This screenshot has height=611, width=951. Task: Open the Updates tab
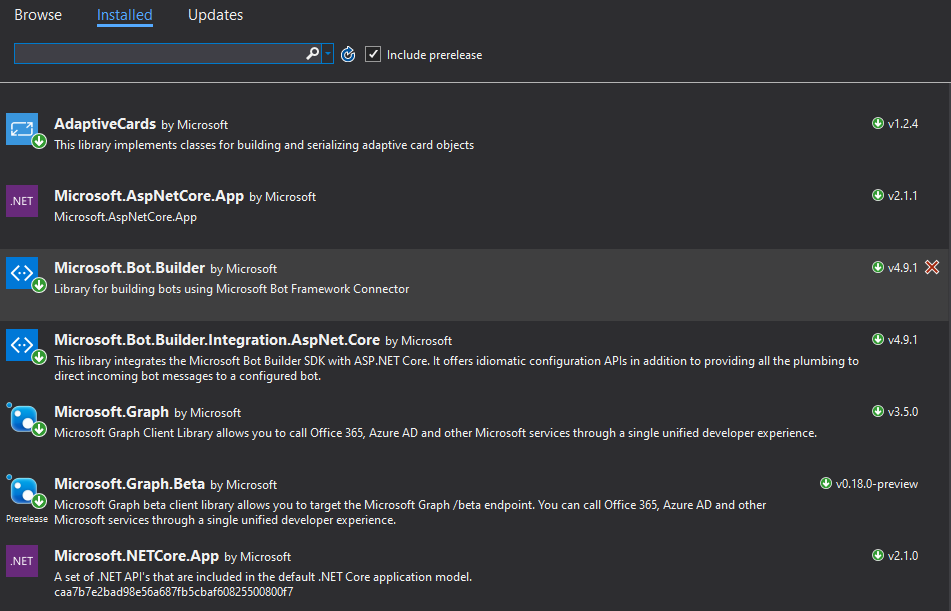[215, 15]
